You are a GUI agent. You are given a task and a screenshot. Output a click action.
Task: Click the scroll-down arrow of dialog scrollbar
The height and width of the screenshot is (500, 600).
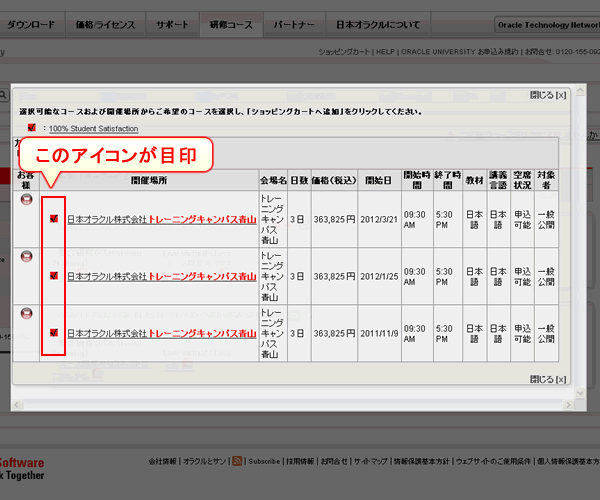580,393
